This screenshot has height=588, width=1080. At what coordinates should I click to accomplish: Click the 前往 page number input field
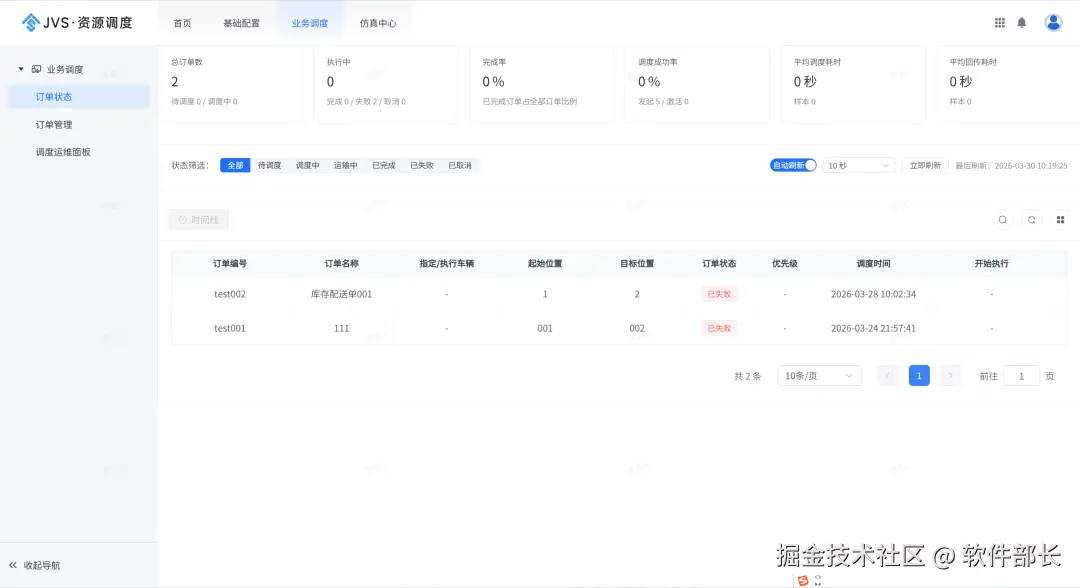click(1021, 375)
